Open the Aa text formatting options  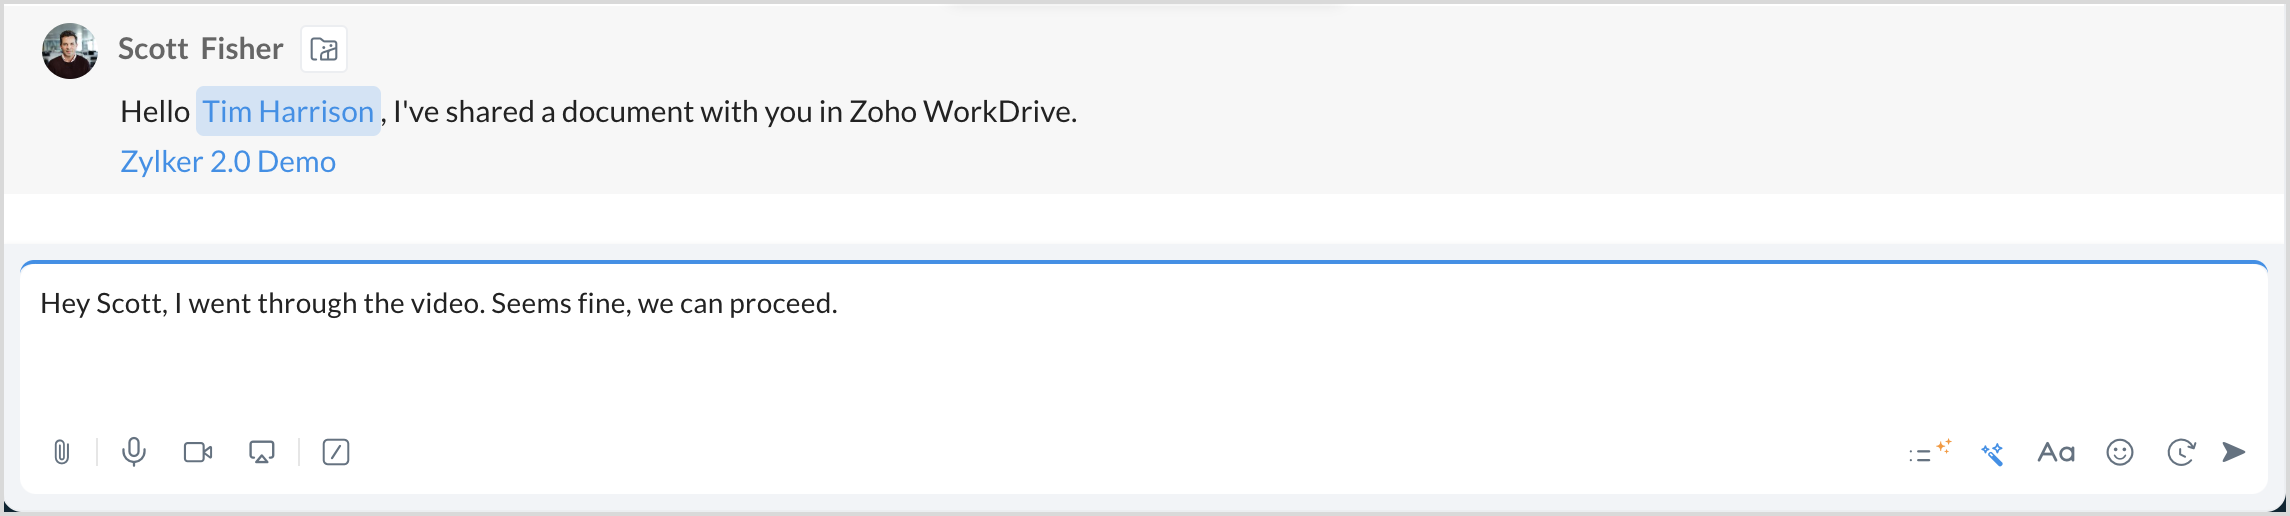[2056, 453]
